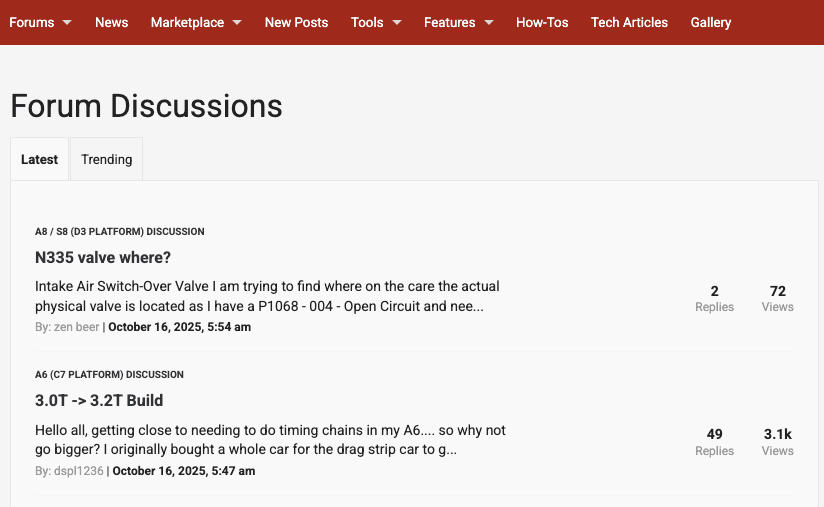This screenshot has height=507, width=824.
Task: Open the Features dropdown menu
Action: [x=458, y=22]
